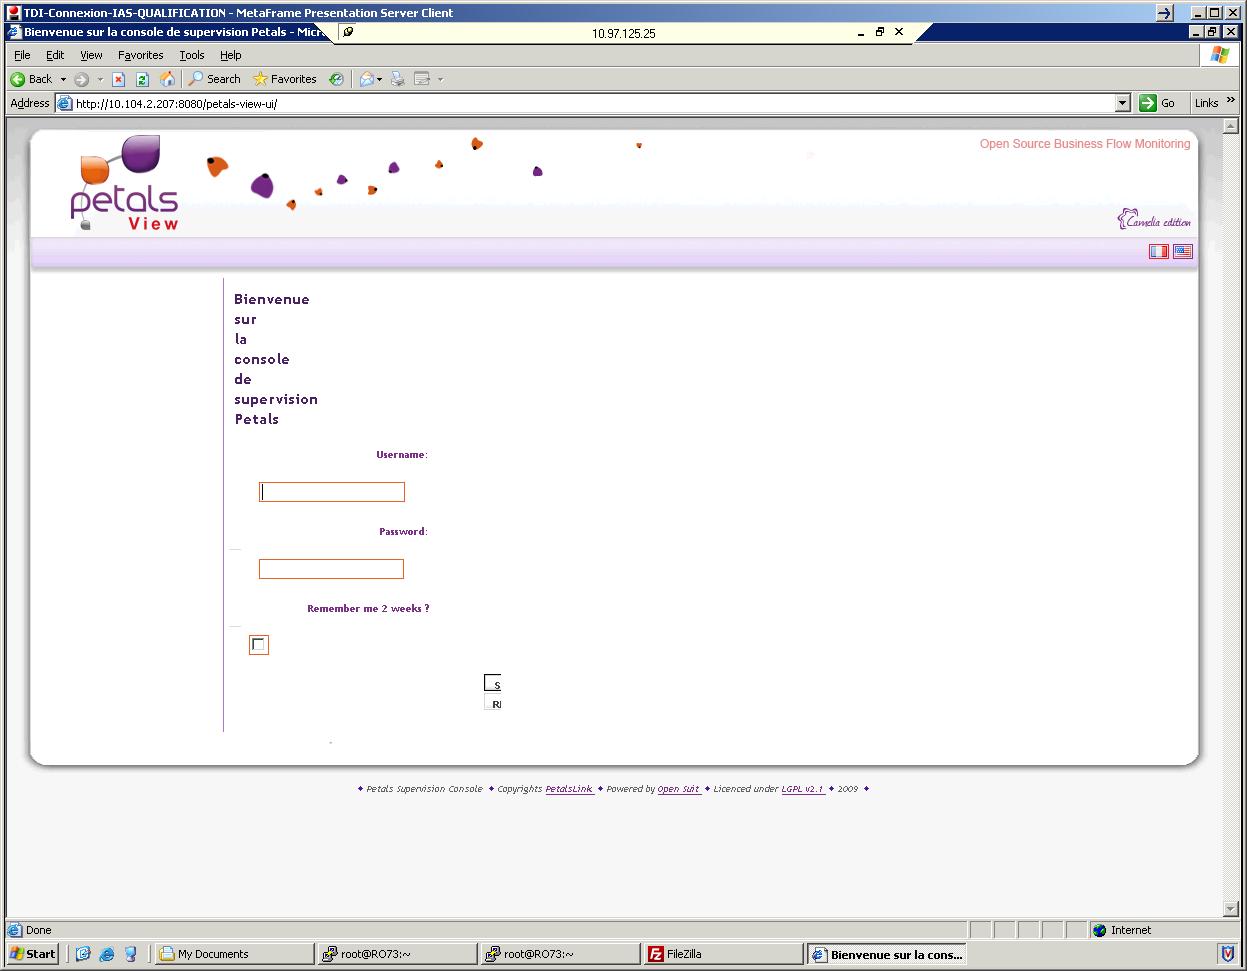Switch language with the US flag

1182,252
